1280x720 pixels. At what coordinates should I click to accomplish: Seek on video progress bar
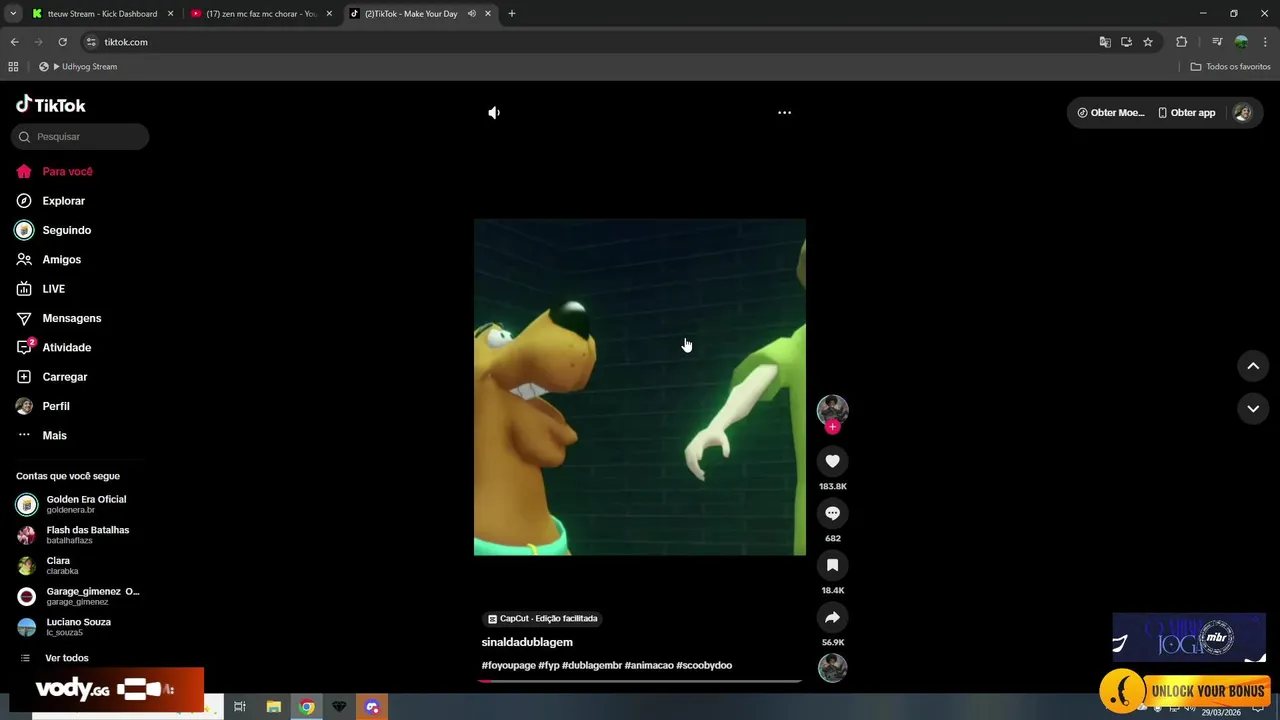(640, 681)
